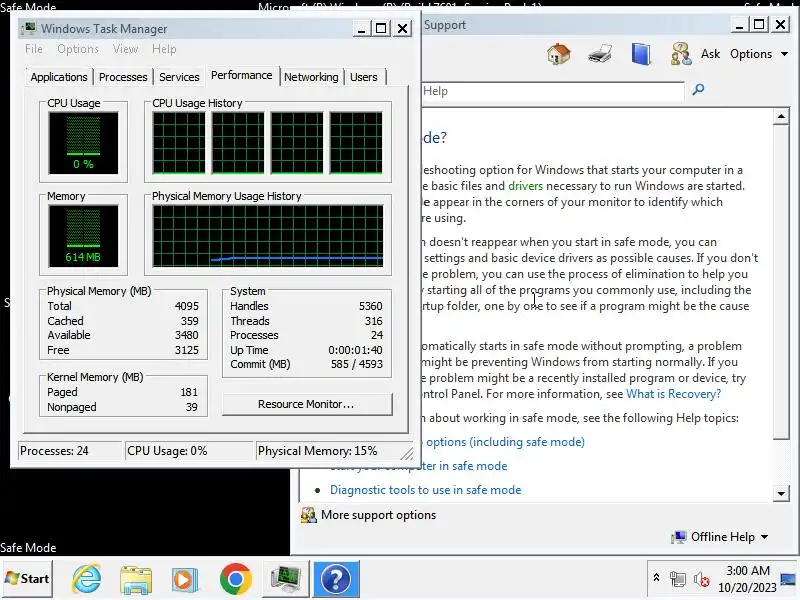
Task: Select the Up Time value 0:00:01:40
Action: (355, 350)
